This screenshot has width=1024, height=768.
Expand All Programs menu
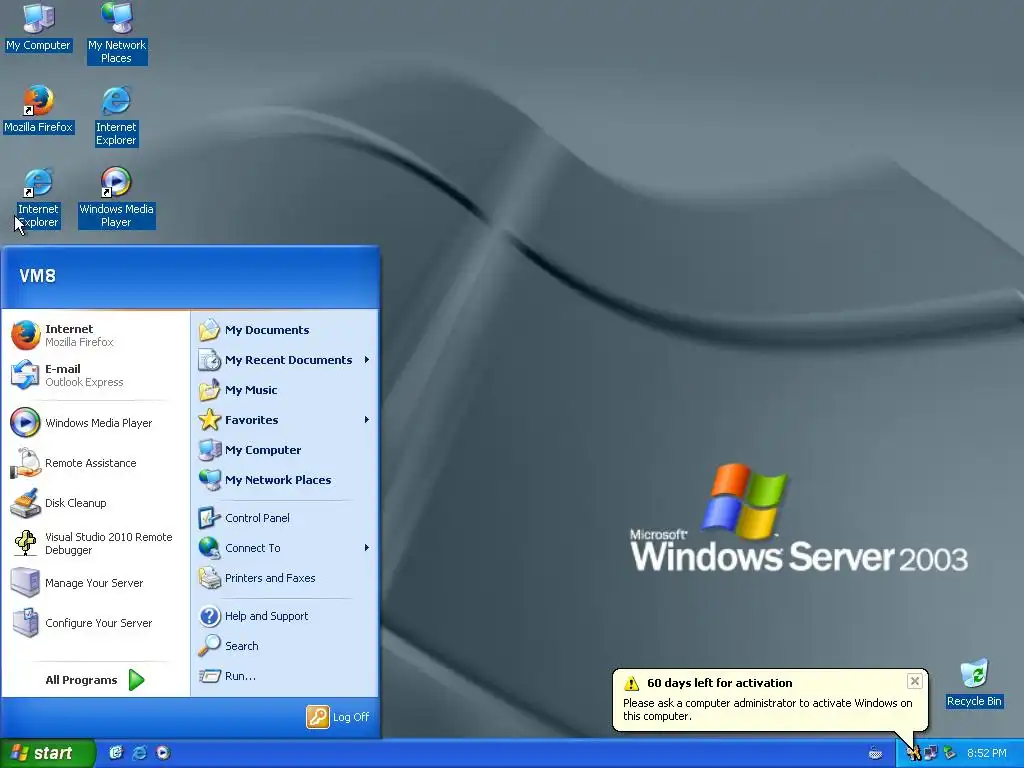pos(95,680)
